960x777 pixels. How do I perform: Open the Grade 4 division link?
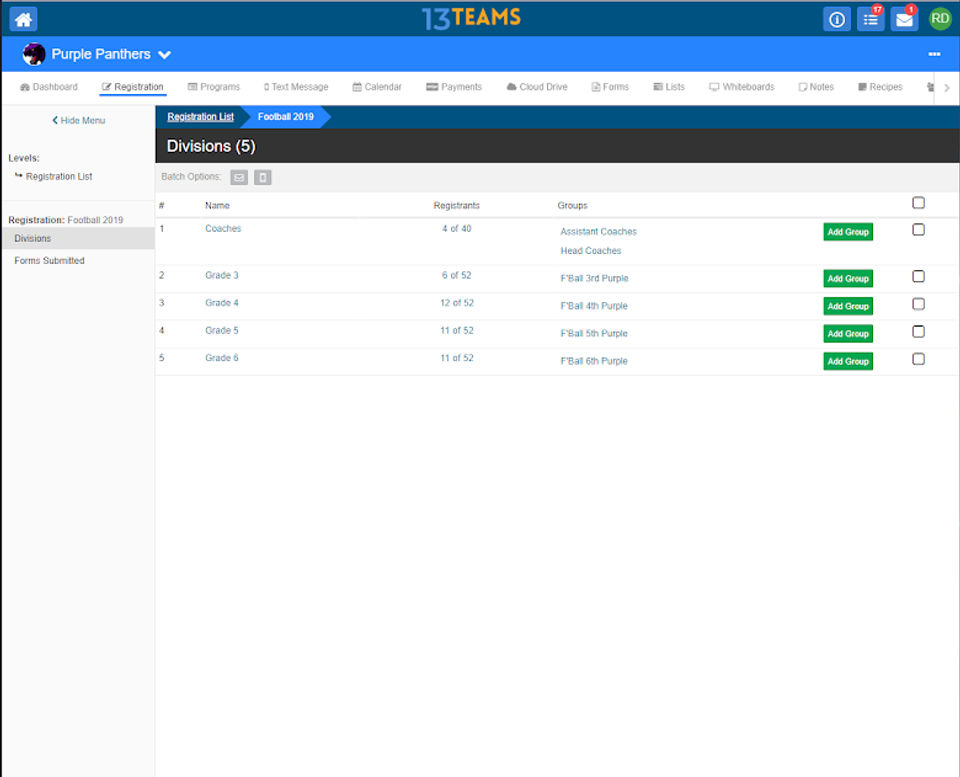pos(222,302)
